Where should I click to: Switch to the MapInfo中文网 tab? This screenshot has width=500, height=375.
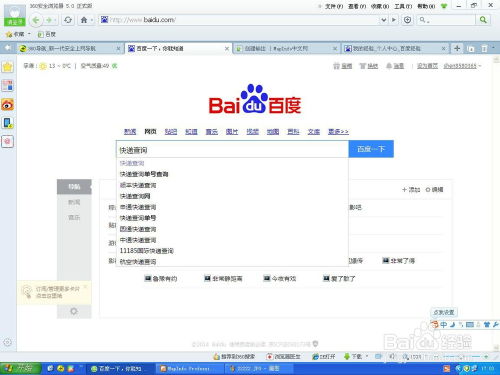click(x=282, y=49)
